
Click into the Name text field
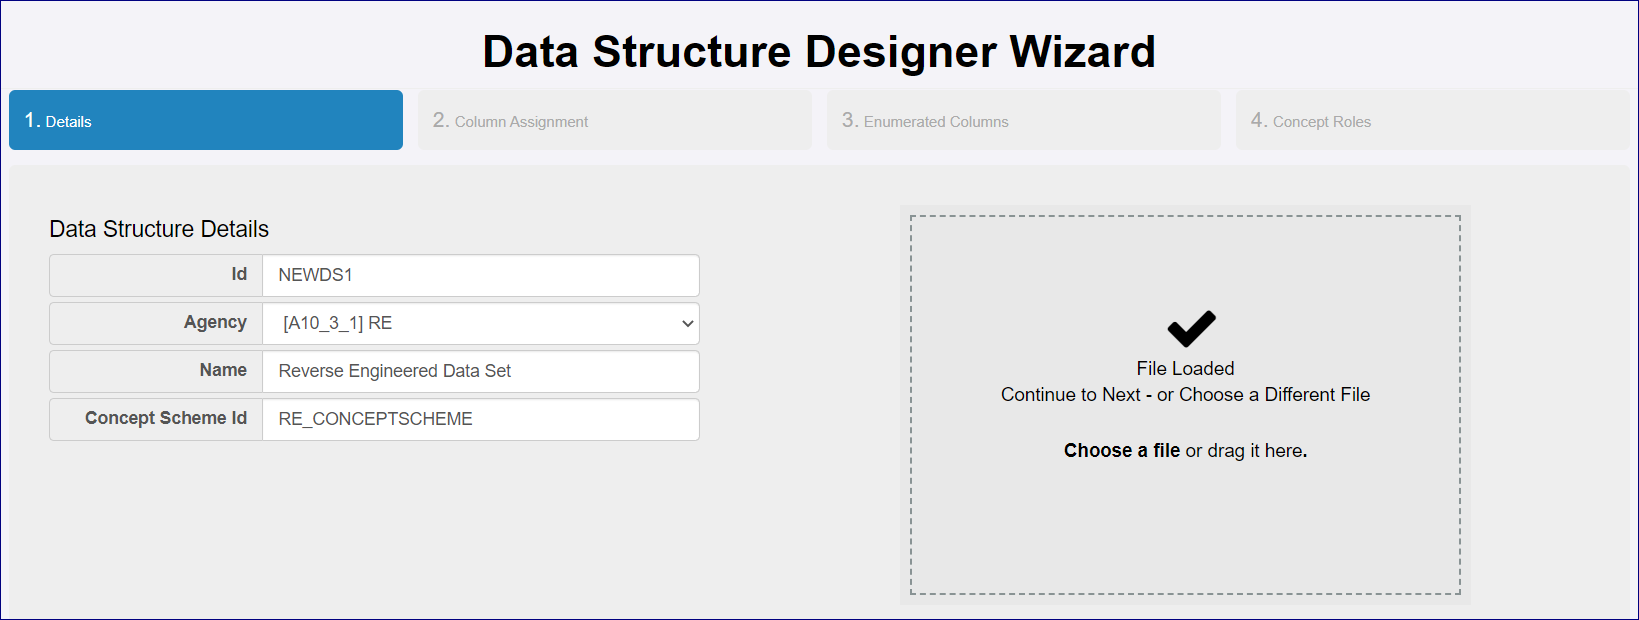[x=480, y=371]
